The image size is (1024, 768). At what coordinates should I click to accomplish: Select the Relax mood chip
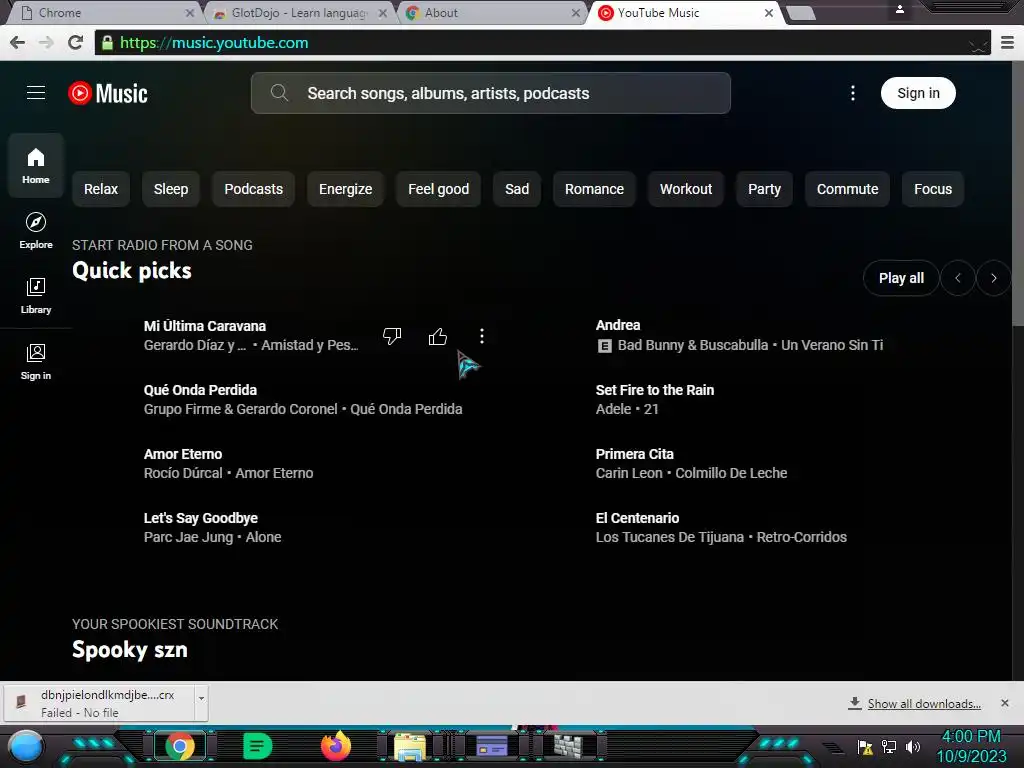click(101, 189)
